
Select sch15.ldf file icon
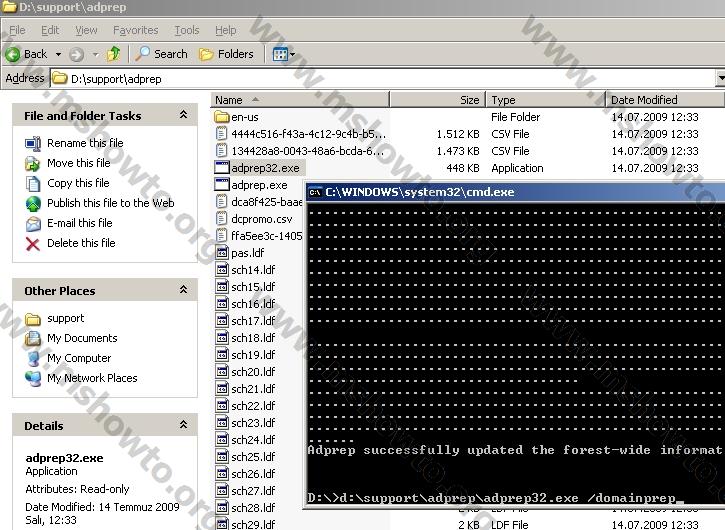(222, 287)
